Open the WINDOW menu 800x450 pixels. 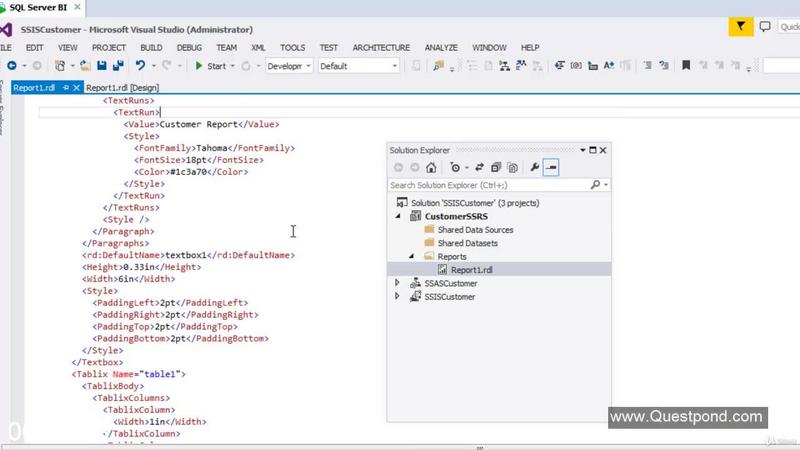tap(489, 47)
